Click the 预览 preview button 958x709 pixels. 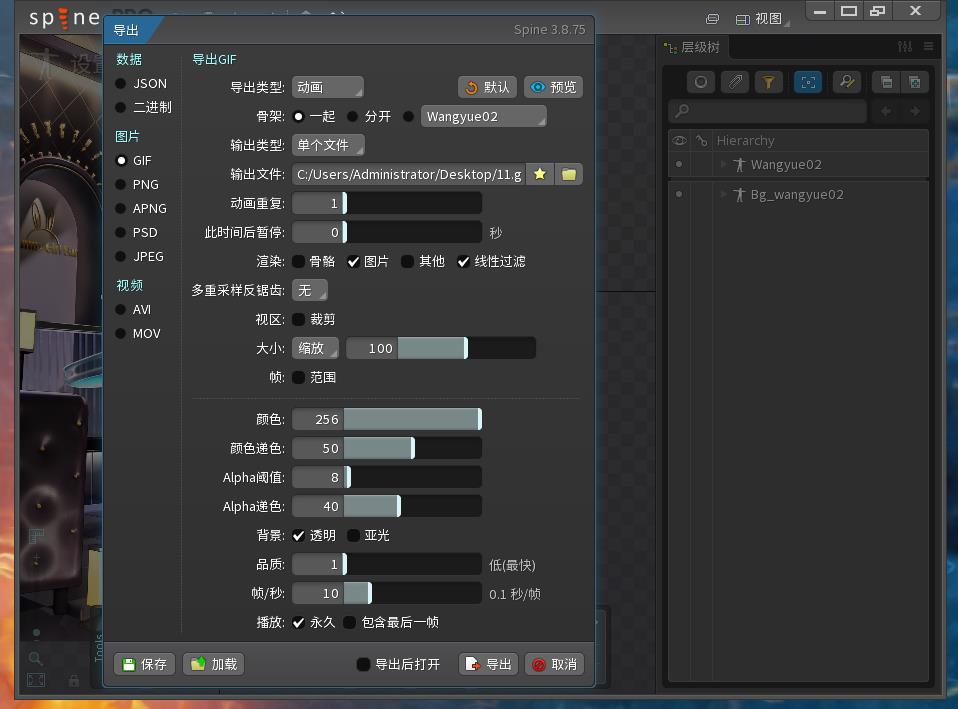coord(554,87)
